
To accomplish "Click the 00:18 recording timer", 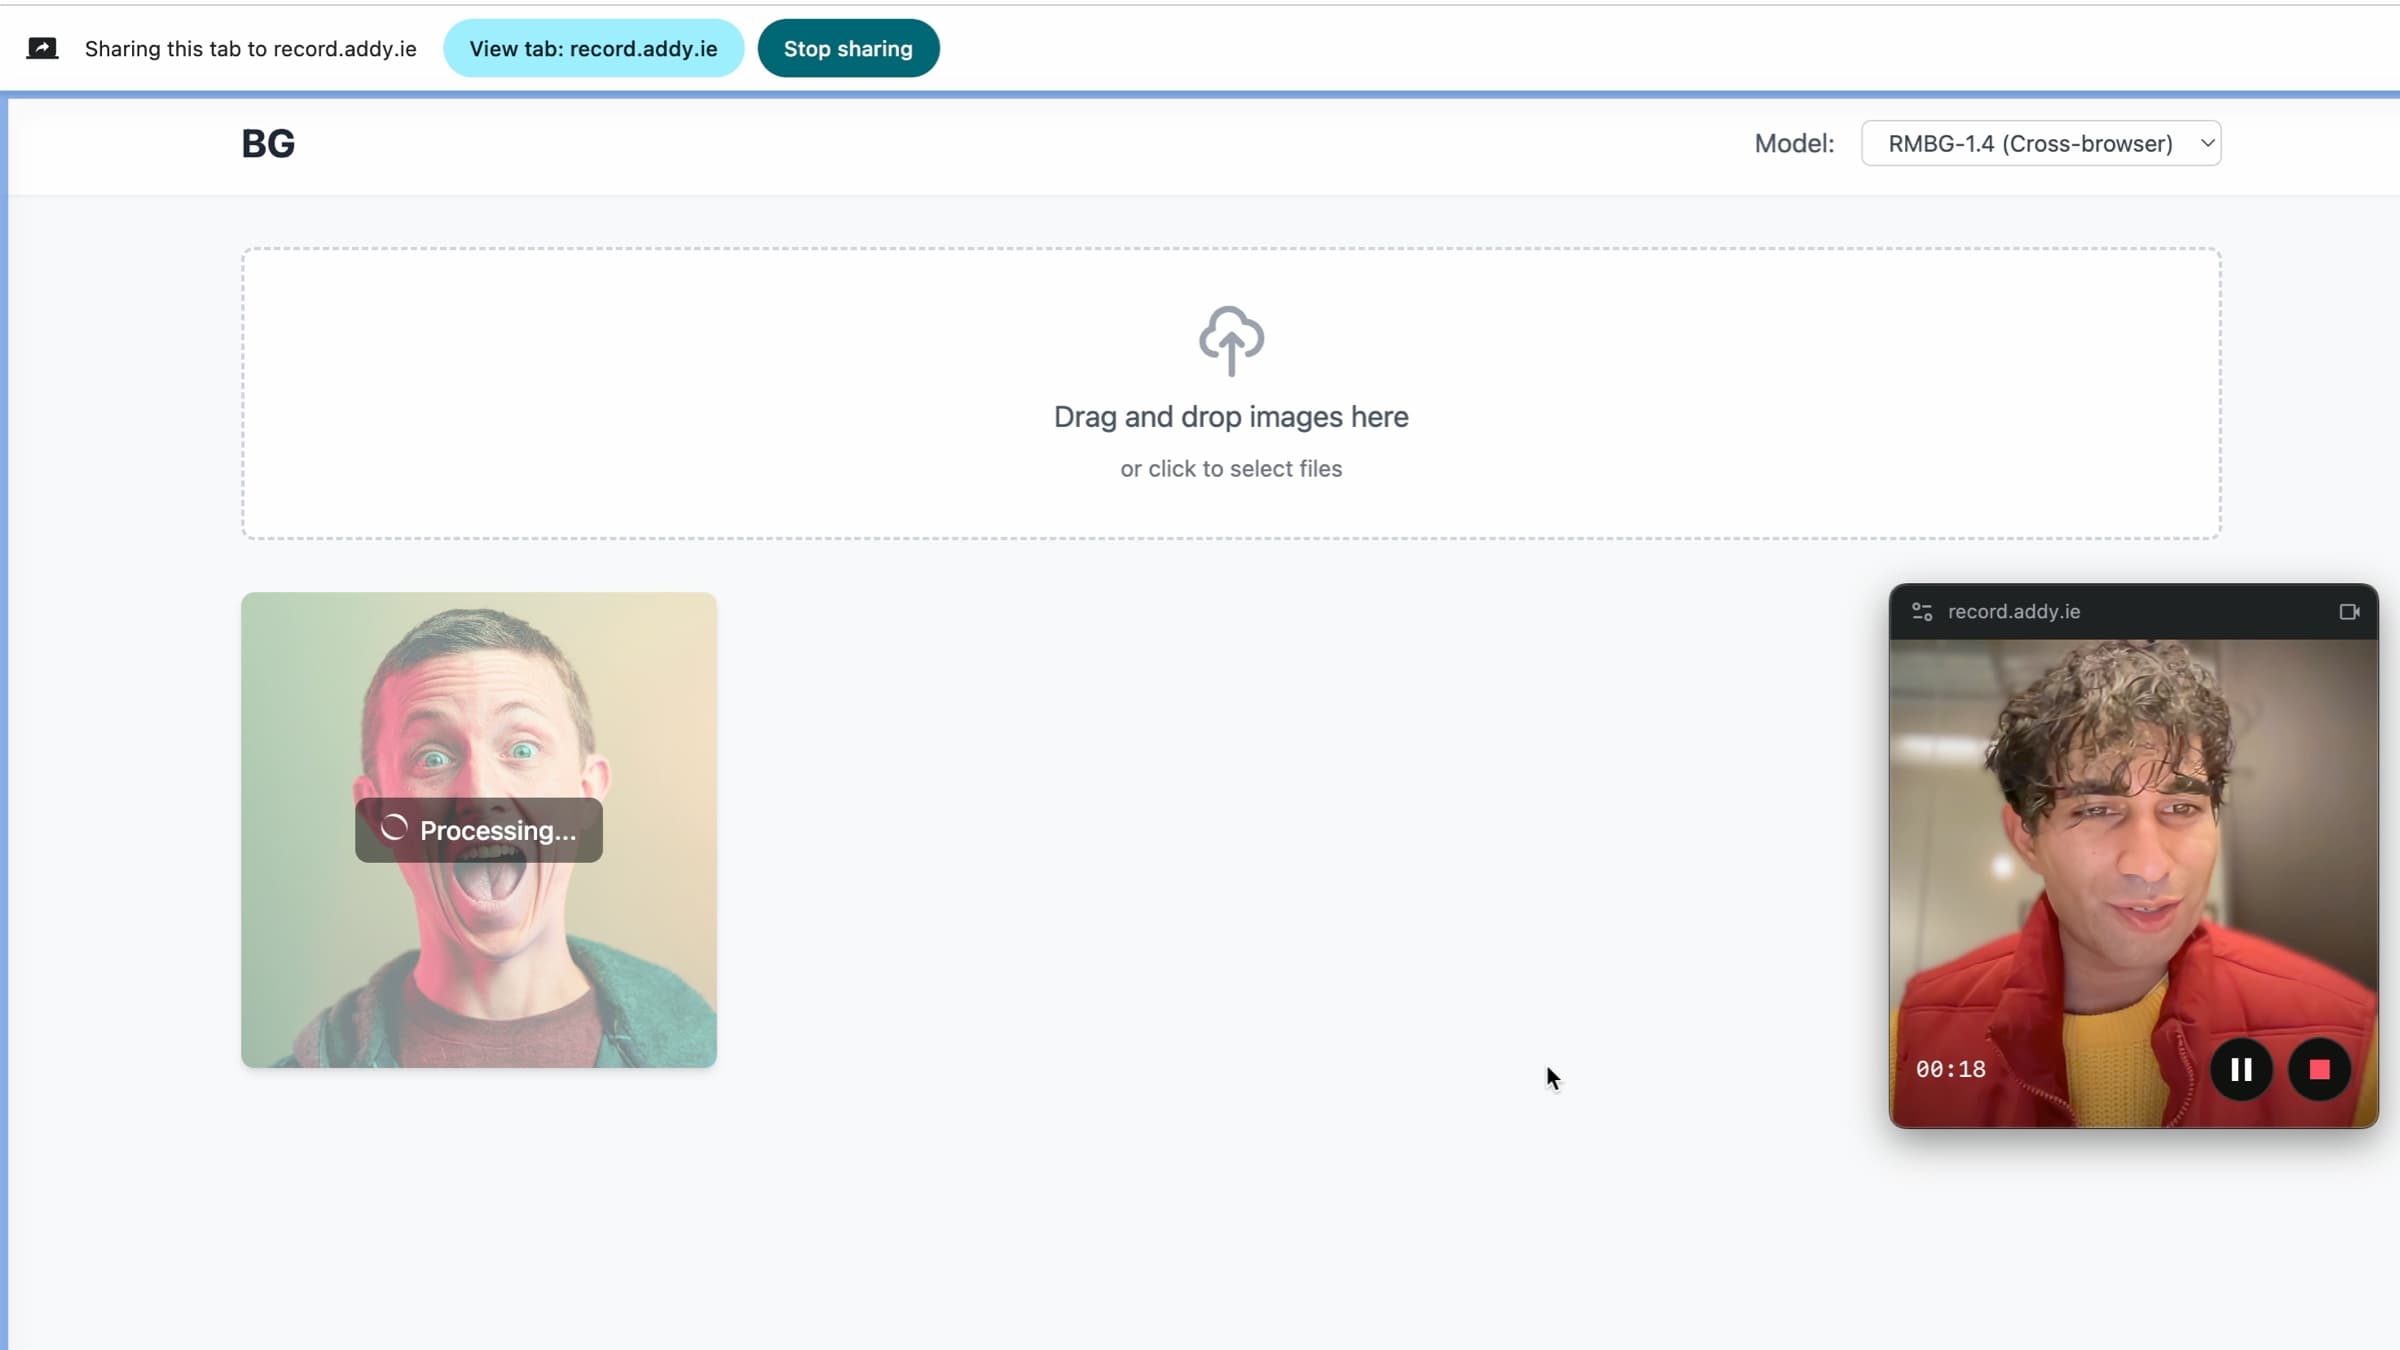I will (x=1950, y=1070).
